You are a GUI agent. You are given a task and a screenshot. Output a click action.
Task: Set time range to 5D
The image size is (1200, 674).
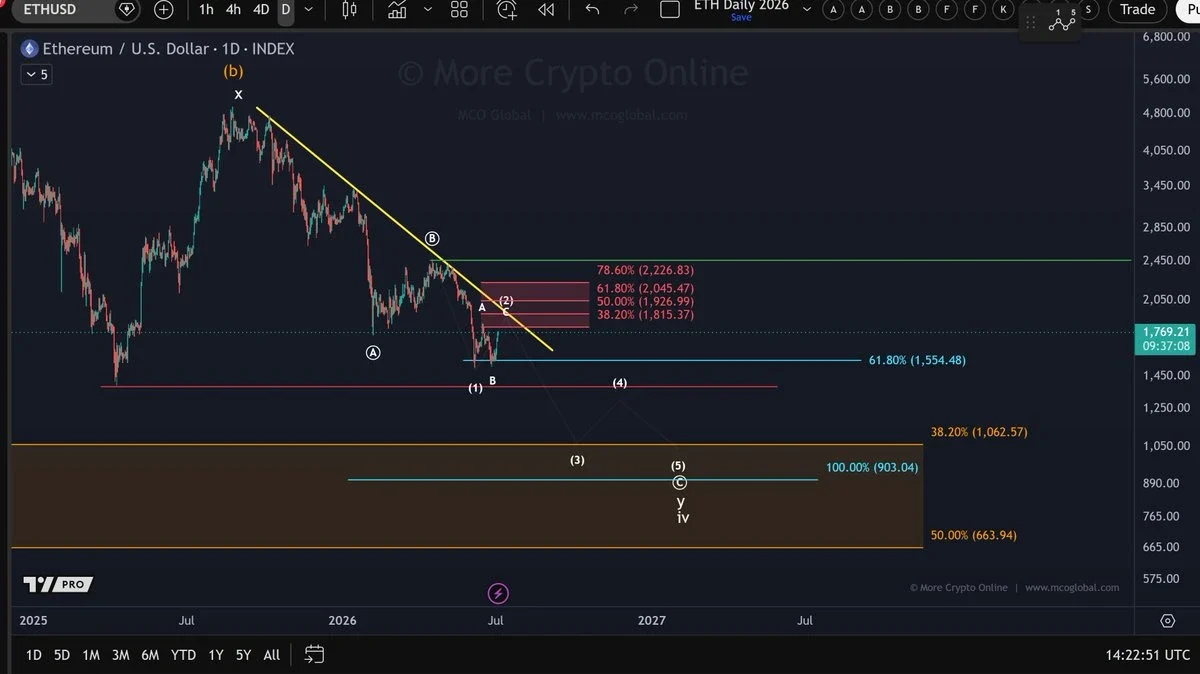pyautogui.click(x=62, y=655)
